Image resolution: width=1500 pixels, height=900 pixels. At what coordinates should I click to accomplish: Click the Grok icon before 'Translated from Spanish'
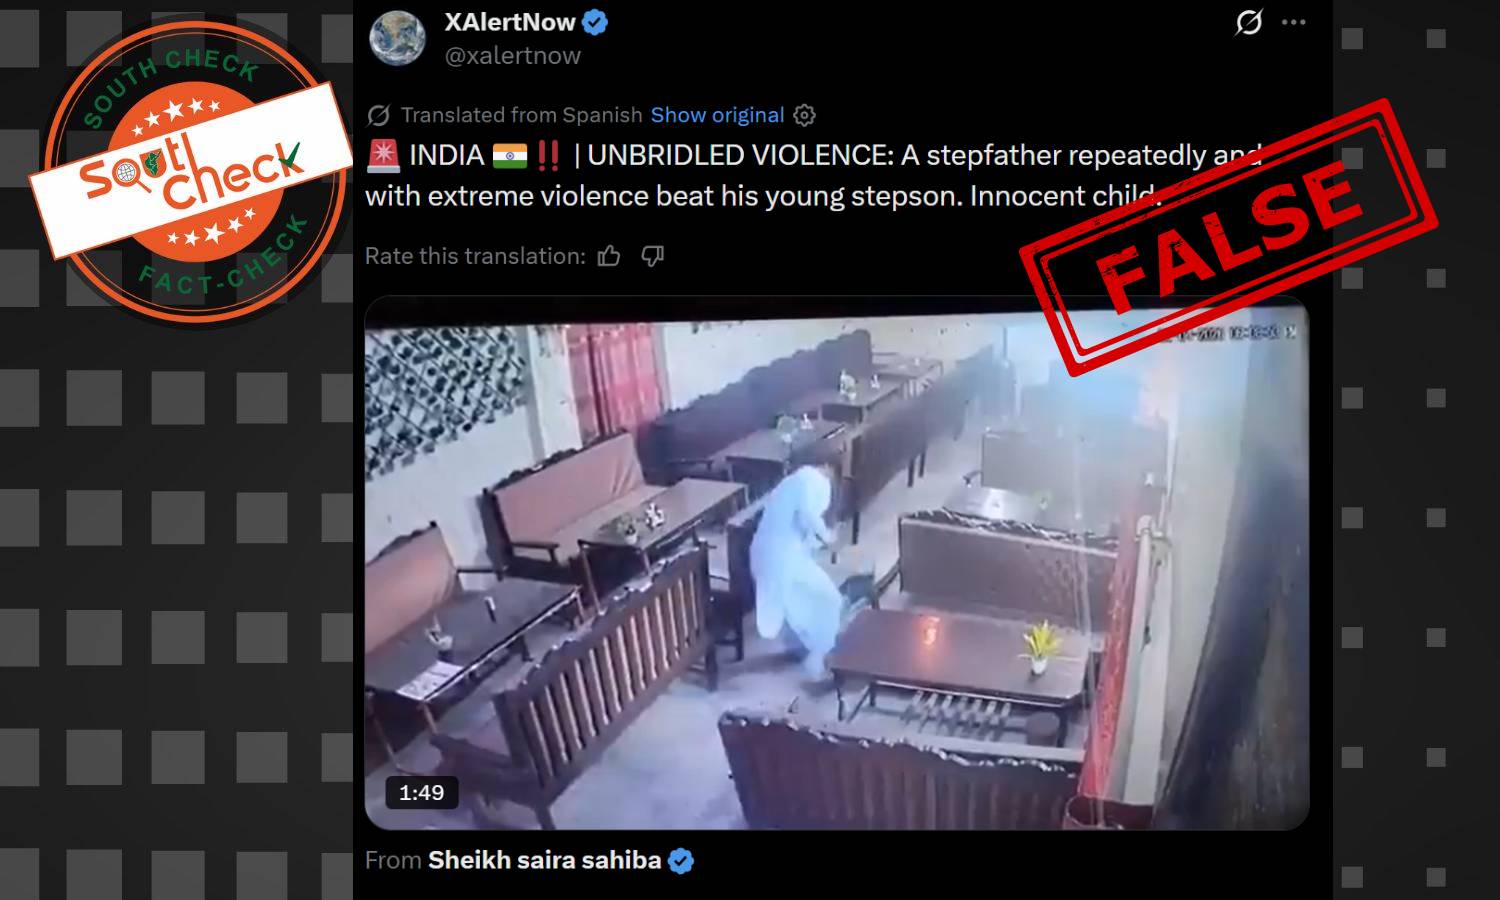378,115
